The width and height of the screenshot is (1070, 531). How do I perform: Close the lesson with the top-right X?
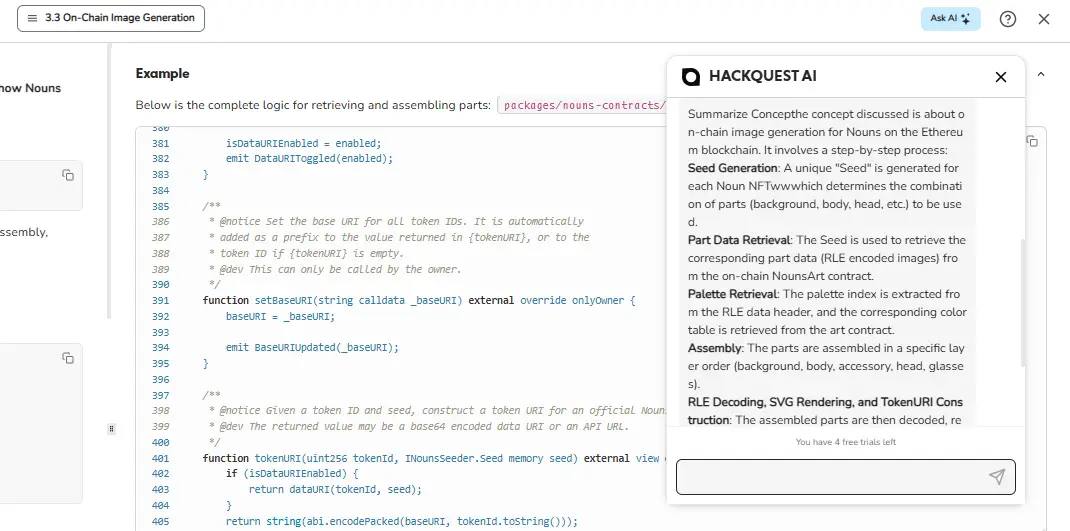1044,19
